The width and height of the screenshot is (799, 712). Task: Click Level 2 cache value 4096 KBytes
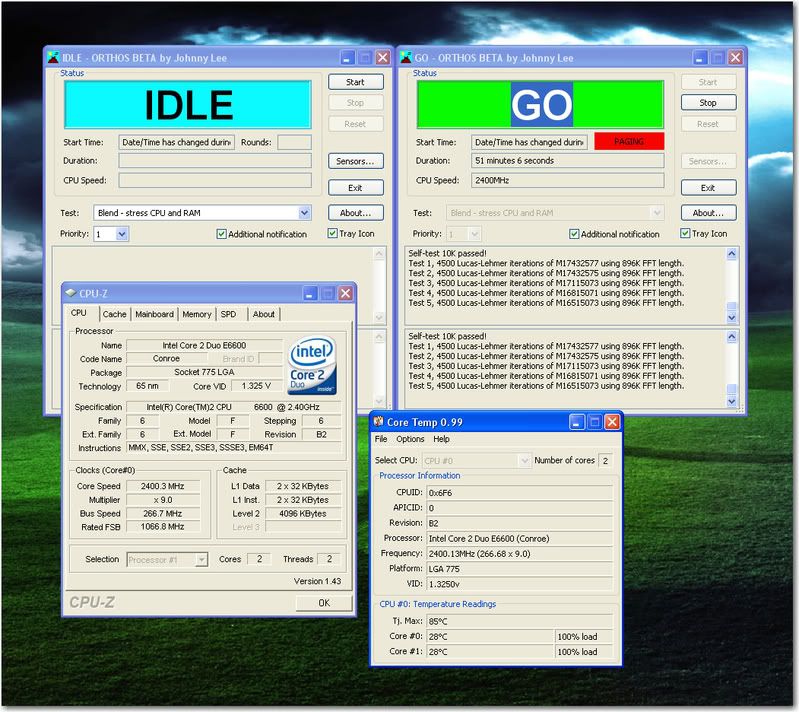(303, 514)
